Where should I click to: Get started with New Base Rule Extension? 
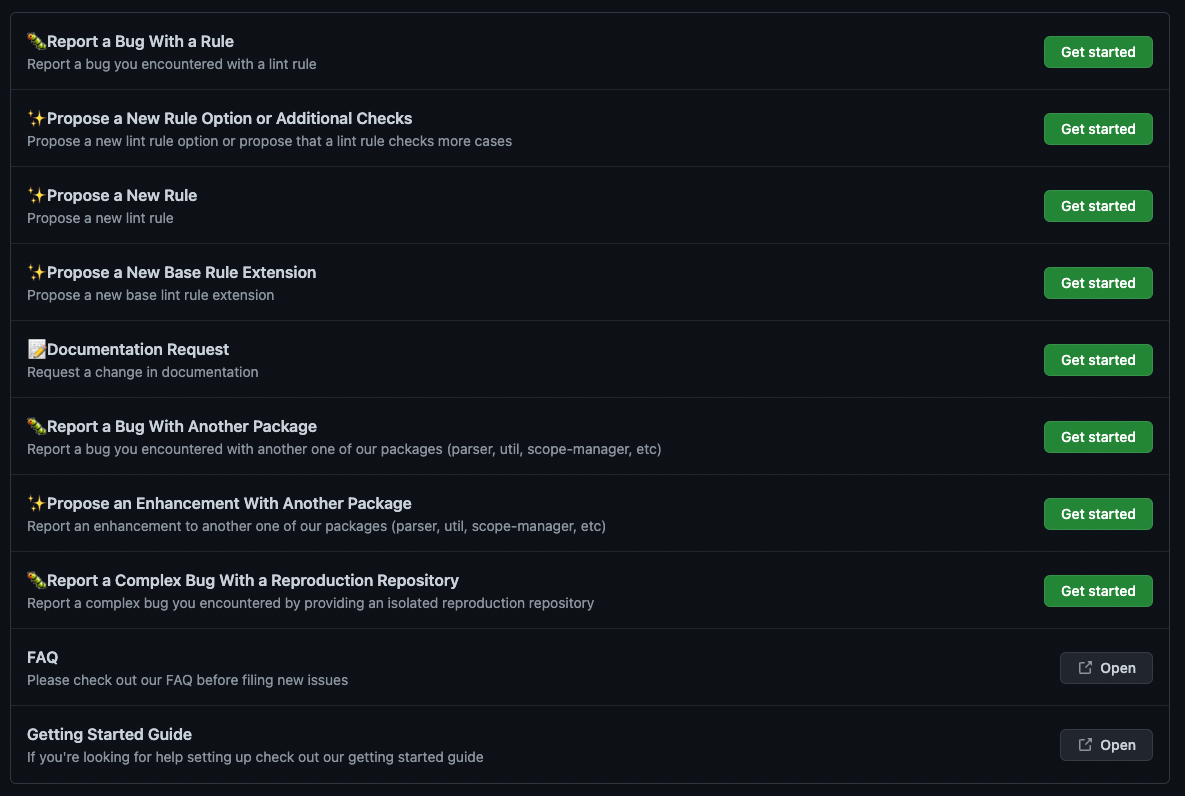1098,283
